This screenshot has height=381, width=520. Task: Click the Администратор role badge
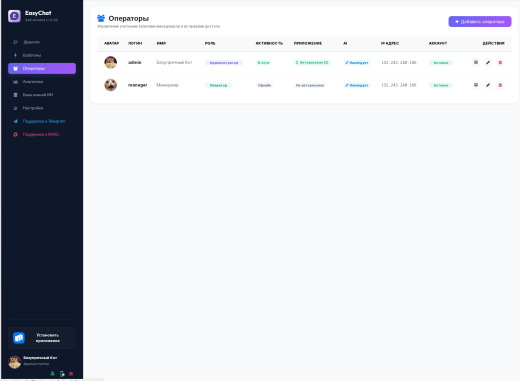click(224, 63)
